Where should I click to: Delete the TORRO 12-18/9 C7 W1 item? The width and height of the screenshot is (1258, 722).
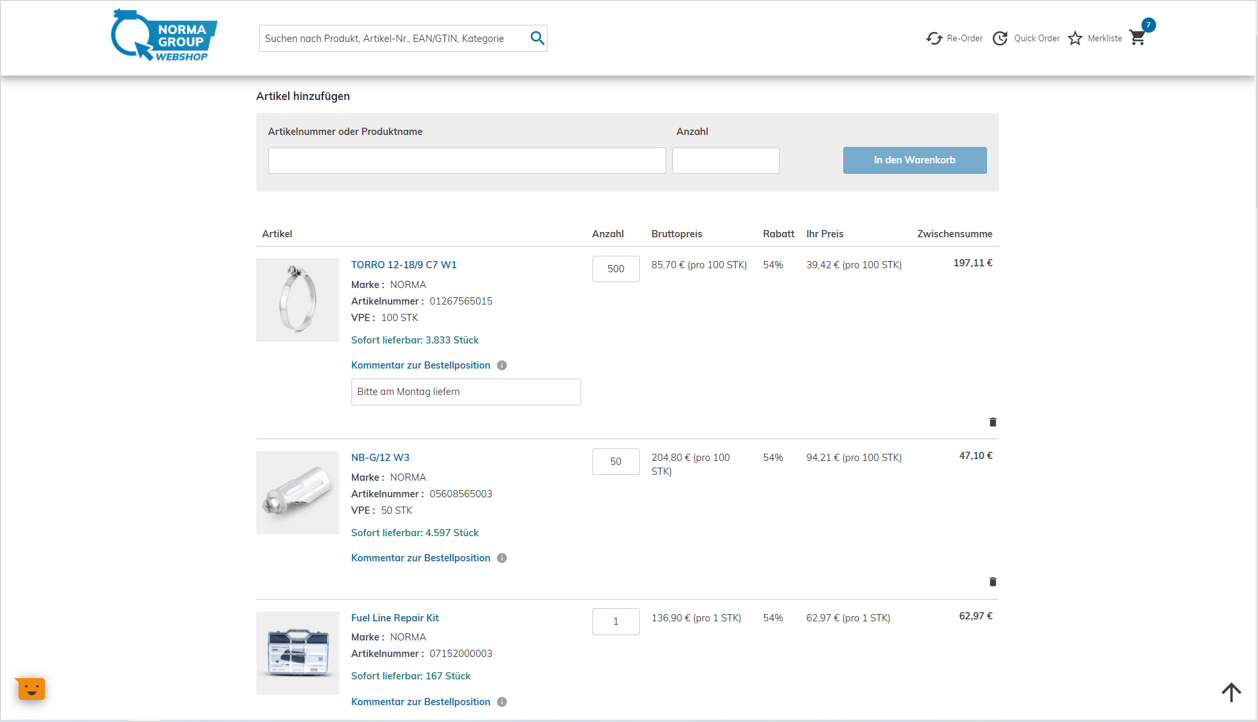click(x=993, y=422)
